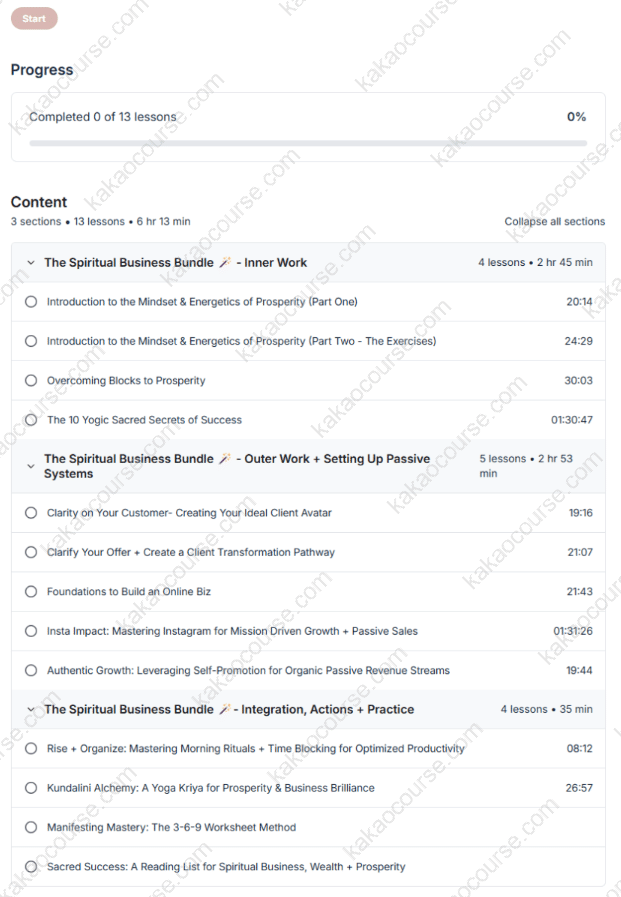Click Collapse all sections link
621x897 pixels.
point(554,221)
